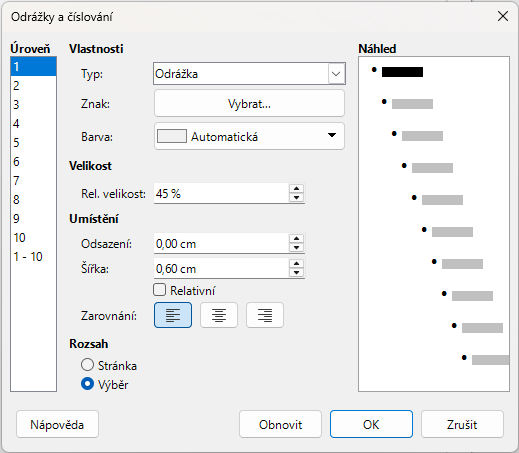Image resolution: width=519 pixels, height=453 pixels.
Task: Click the Nápověda button
Action: (x=57, y=424)
